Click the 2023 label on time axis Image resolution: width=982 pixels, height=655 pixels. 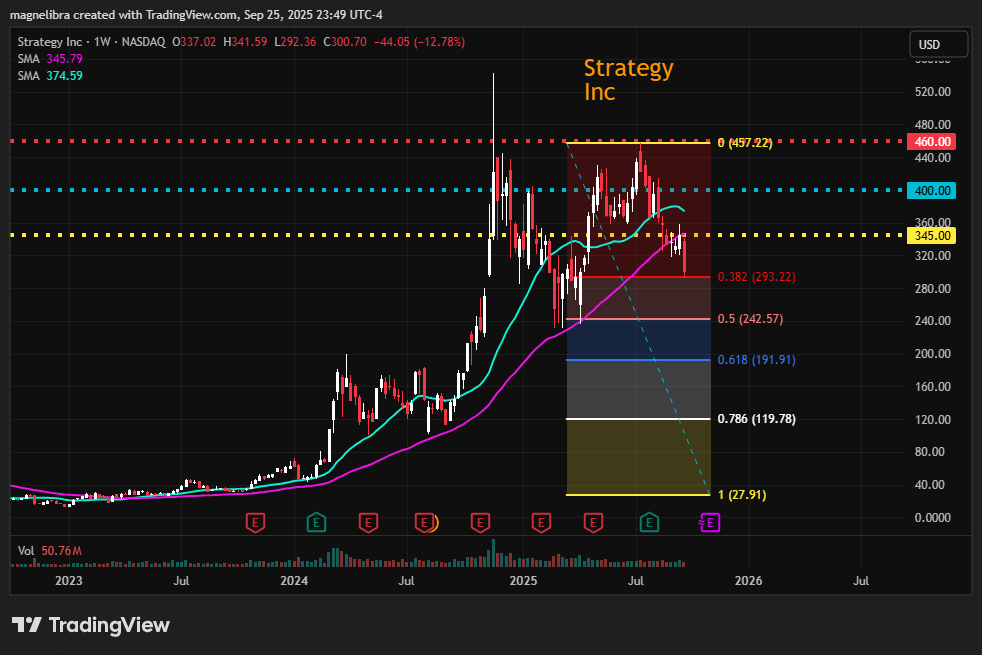(x=68, y=580)
